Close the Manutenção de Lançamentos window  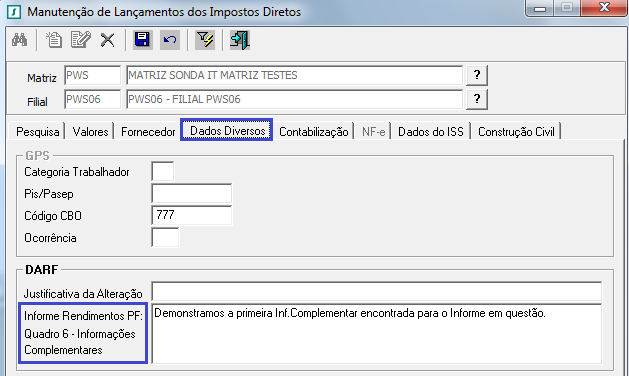(604, 8)
